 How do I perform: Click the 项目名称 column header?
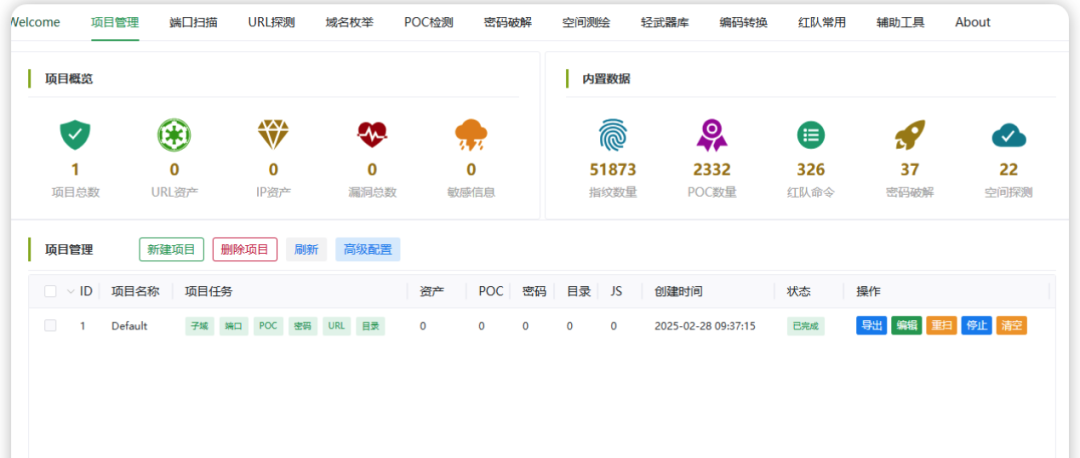pyautogui.click(x=136, y=291)
